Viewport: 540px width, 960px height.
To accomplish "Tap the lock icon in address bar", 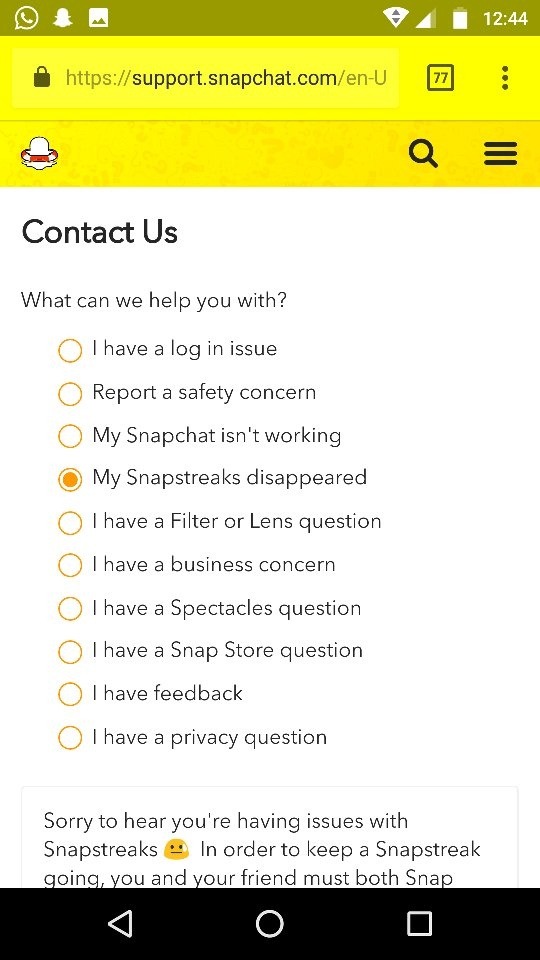I will pos(42,78).
